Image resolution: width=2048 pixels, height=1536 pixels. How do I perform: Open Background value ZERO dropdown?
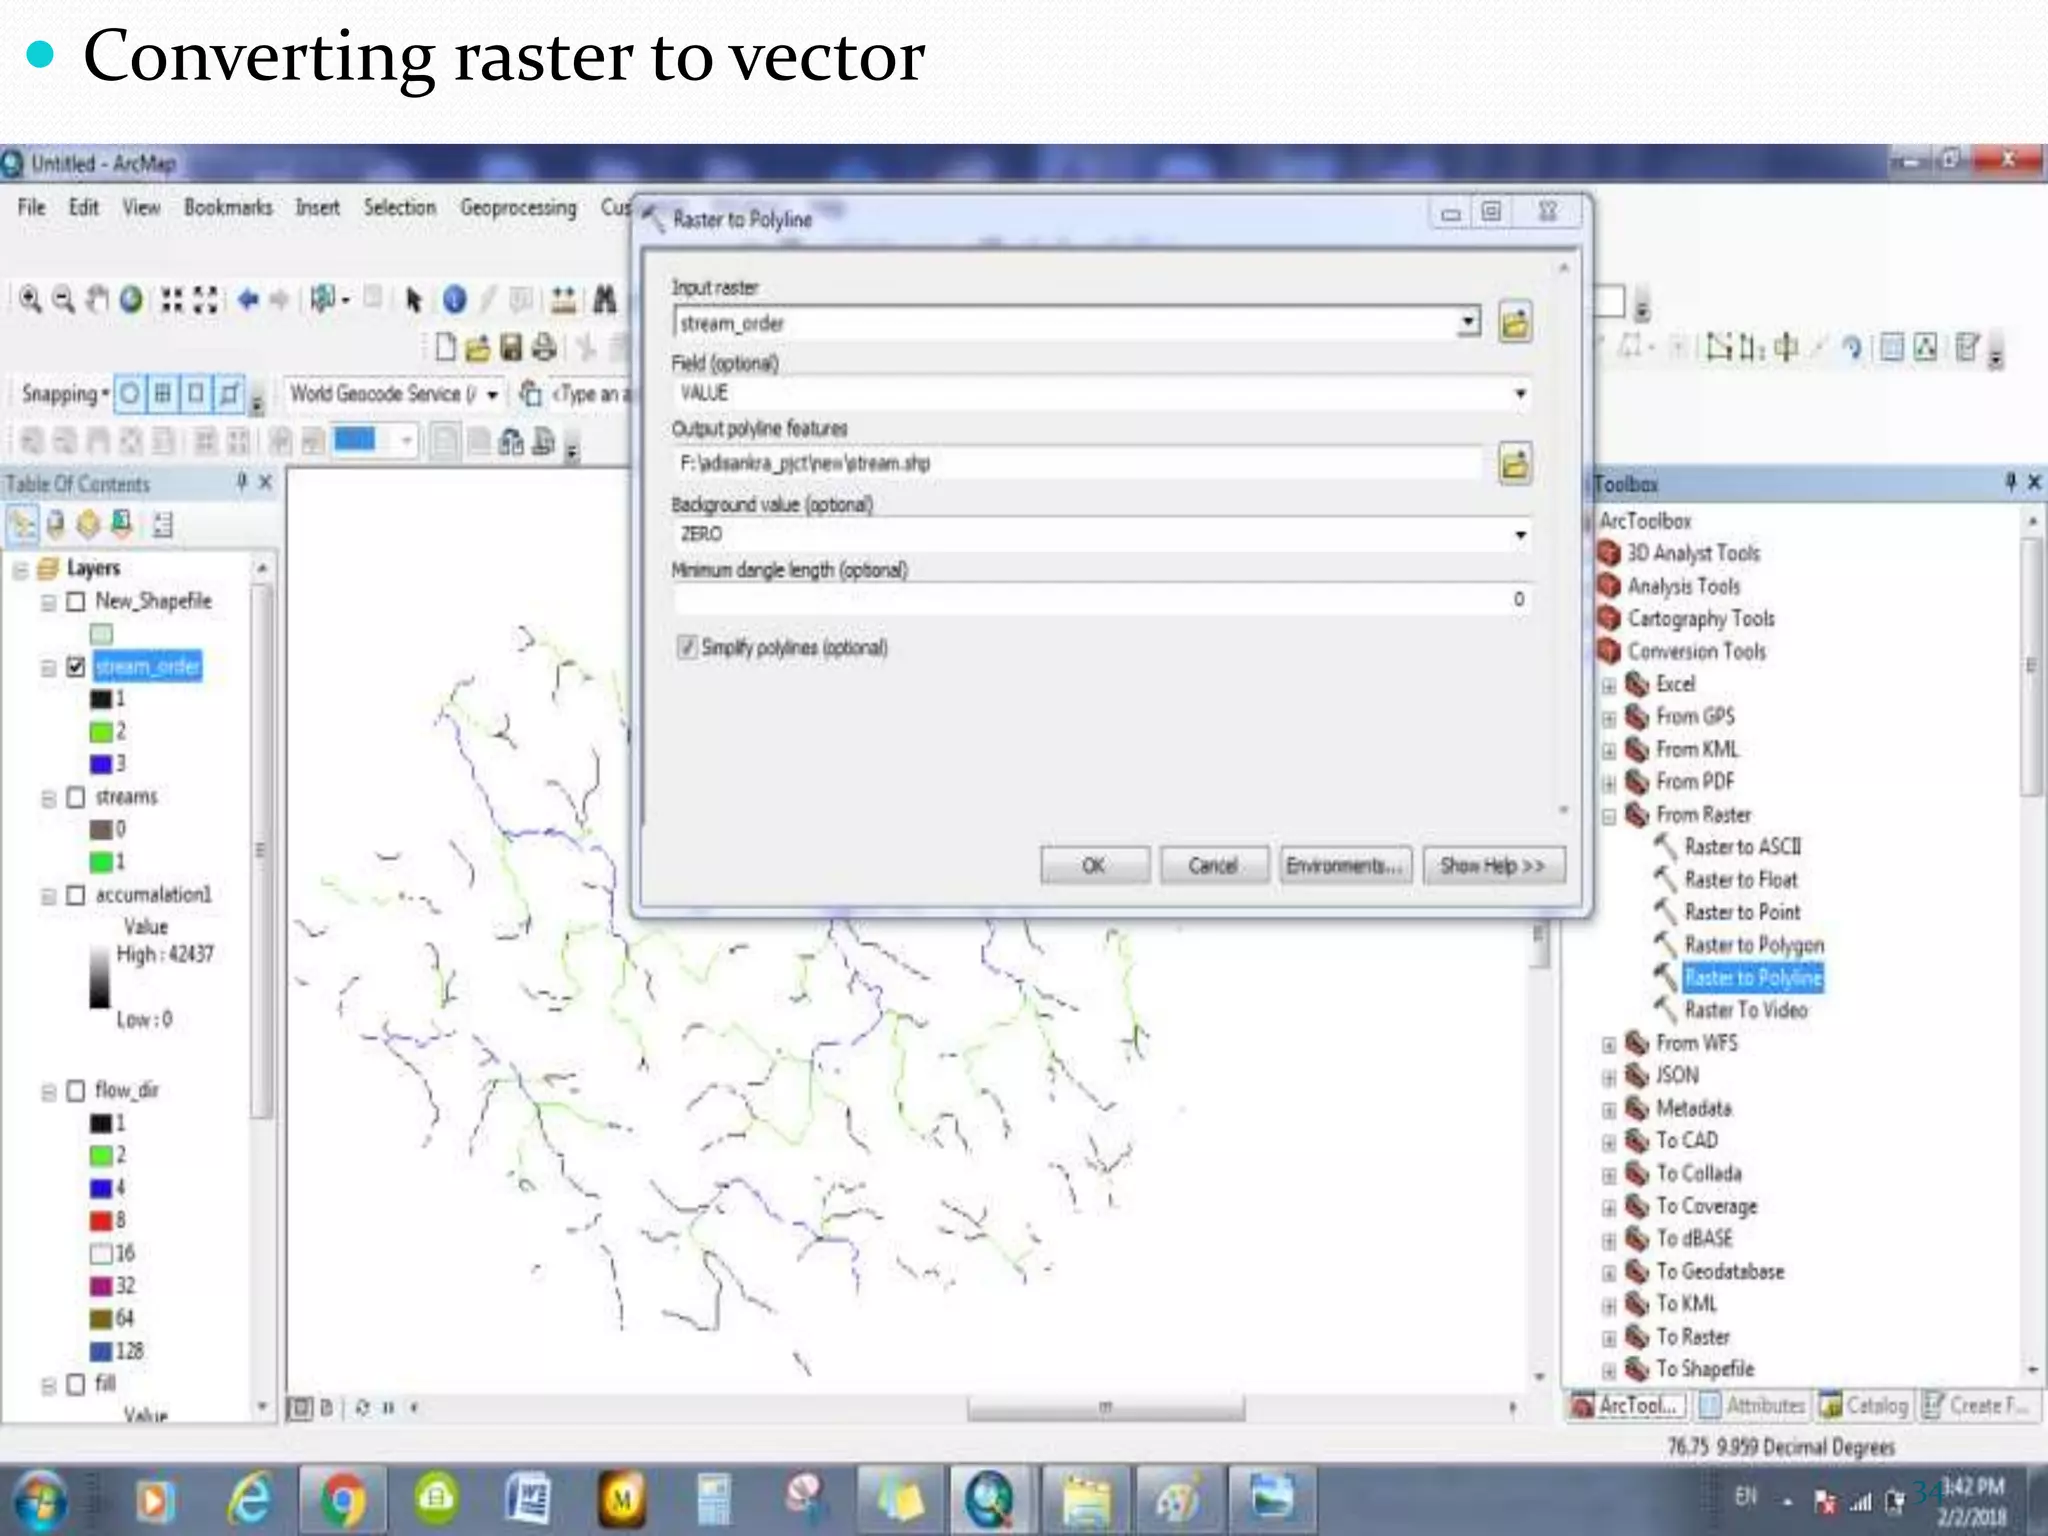click(x=1520, y=534)
